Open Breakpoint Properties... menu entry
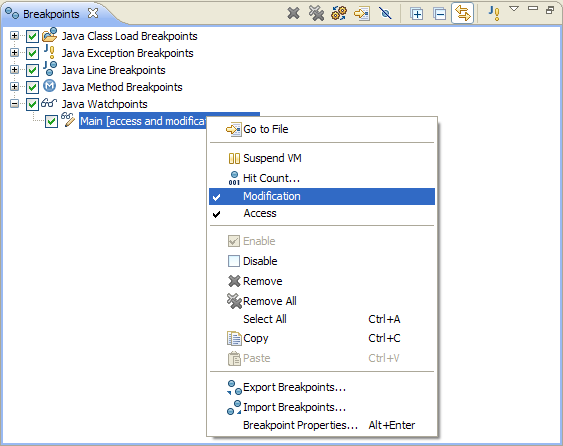This screenshot has height=446, width=563. pos(322,426)
